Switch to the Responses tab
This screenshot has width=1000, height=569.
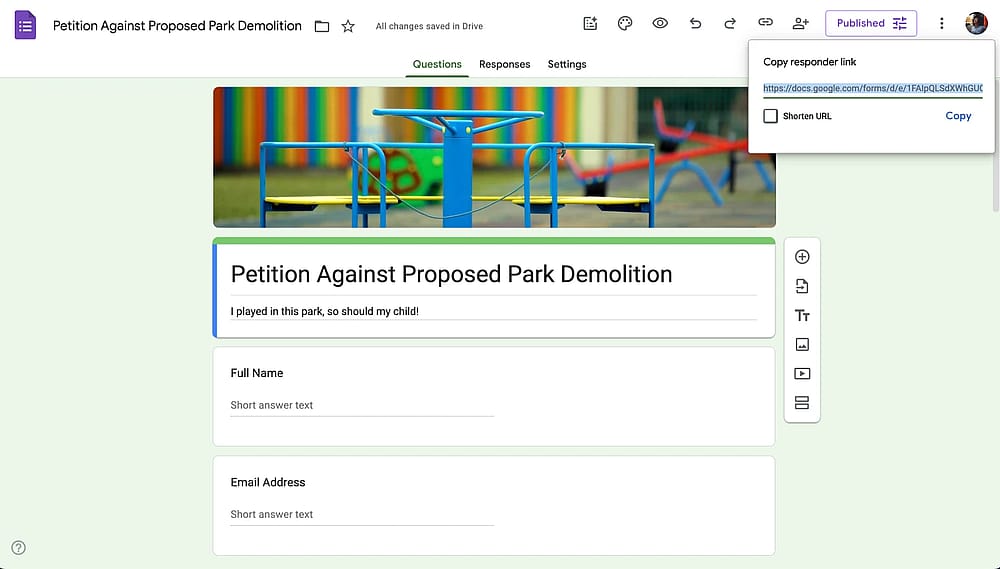click(504, 64)
